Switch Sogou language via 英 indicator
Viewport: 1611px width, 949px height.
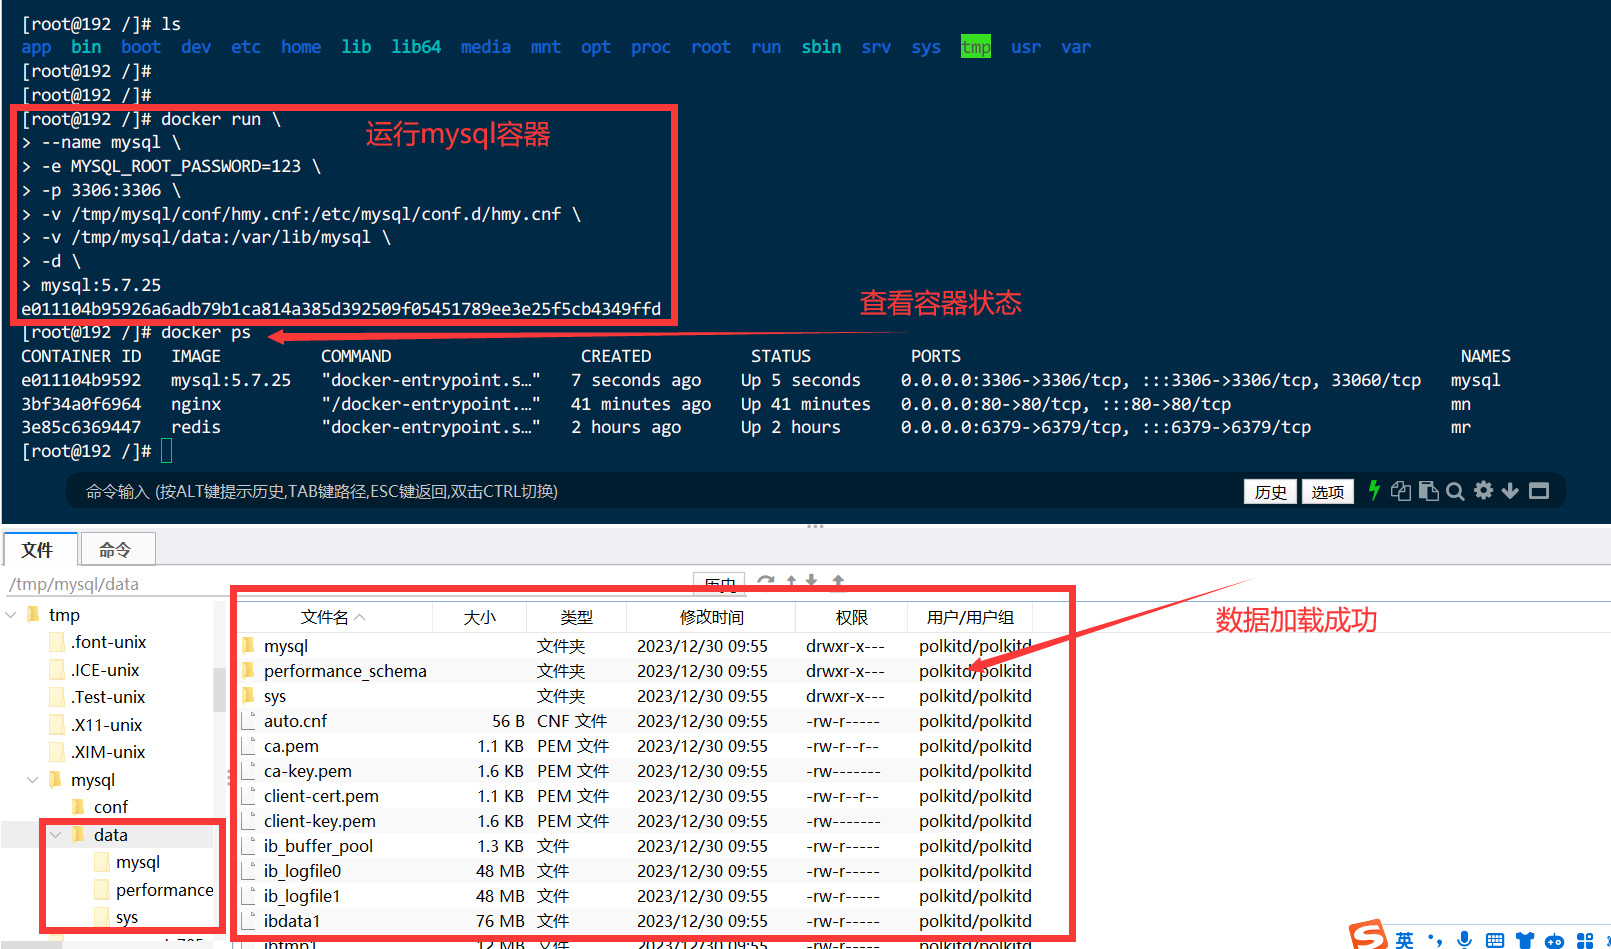point(1405,940)
